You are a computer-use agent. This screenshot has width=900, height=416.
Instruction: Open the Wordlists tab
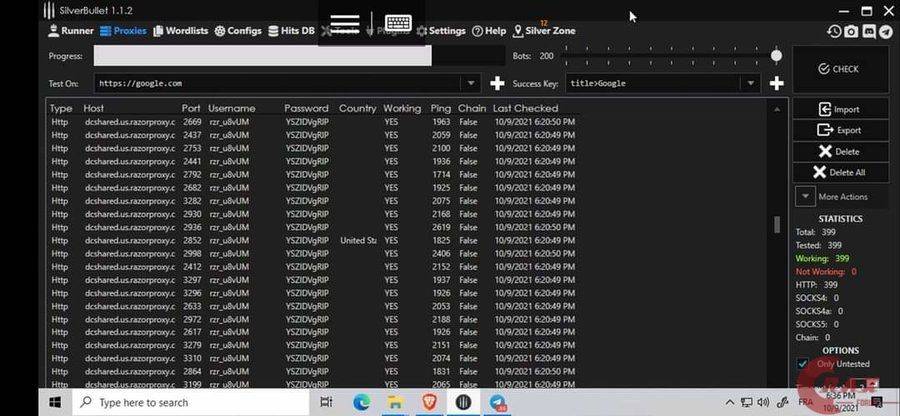click(x=180, y=31)
